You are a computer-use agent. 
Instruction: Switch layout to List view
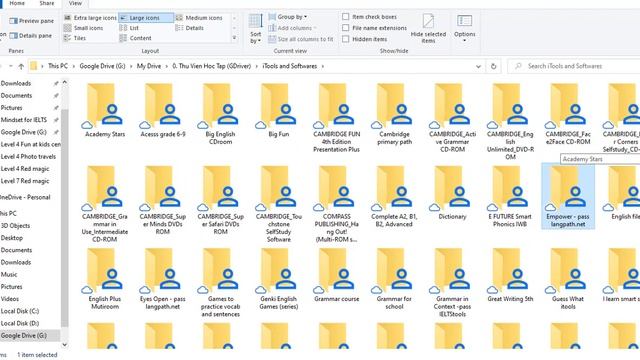[129, 28]
